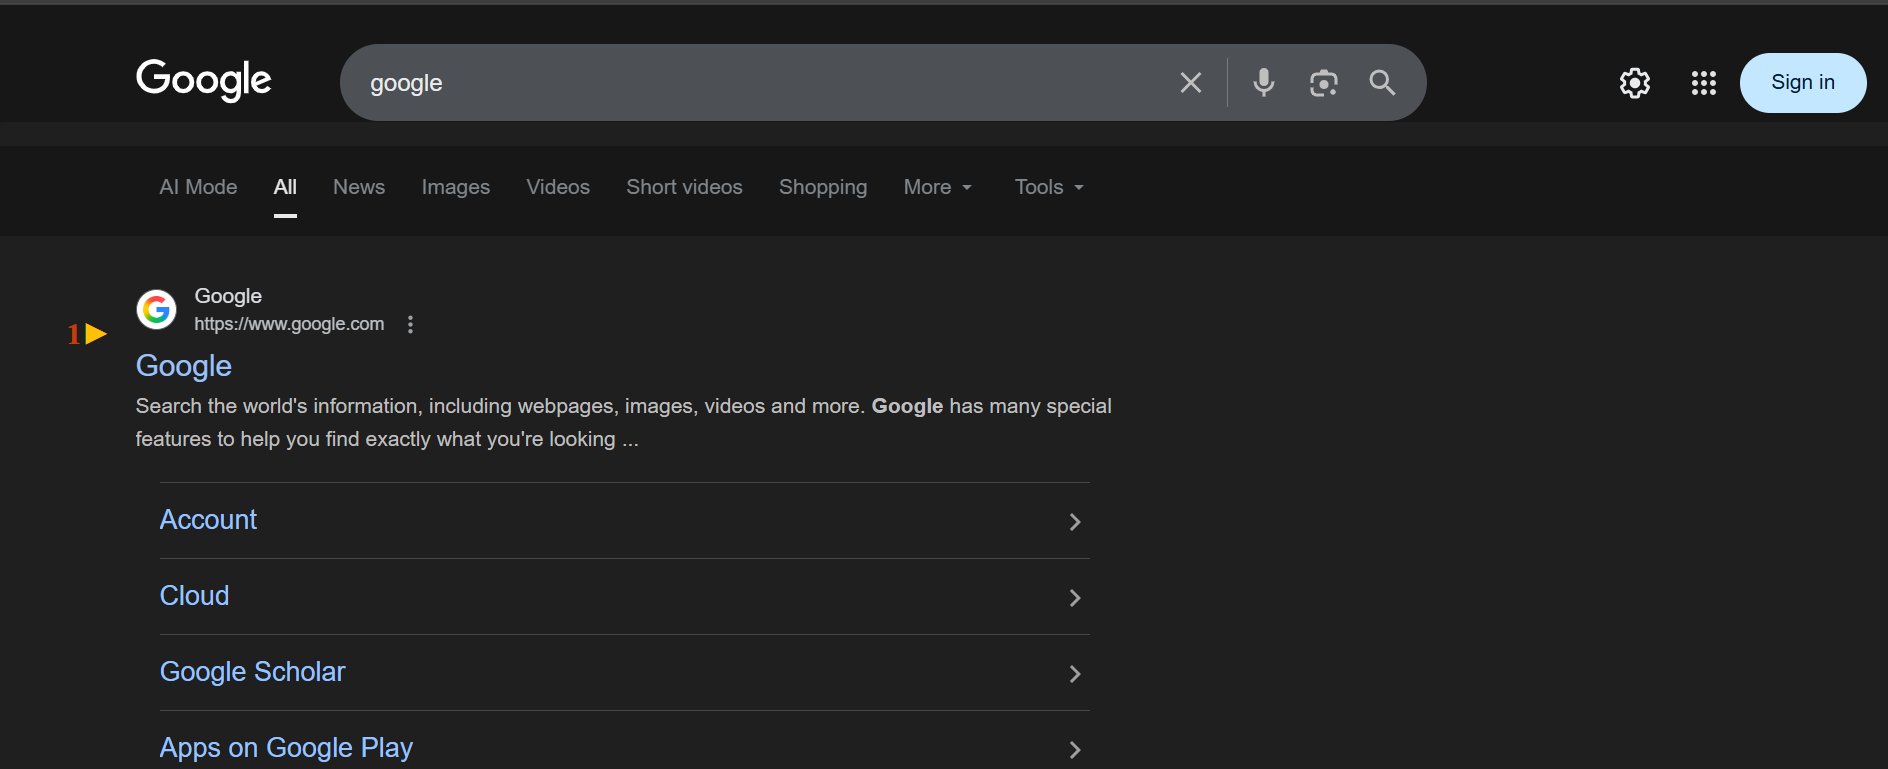Click the snippet text 'Search the world's information'
This screenshot has height=769, width=1888.
[x=279, y=406]
